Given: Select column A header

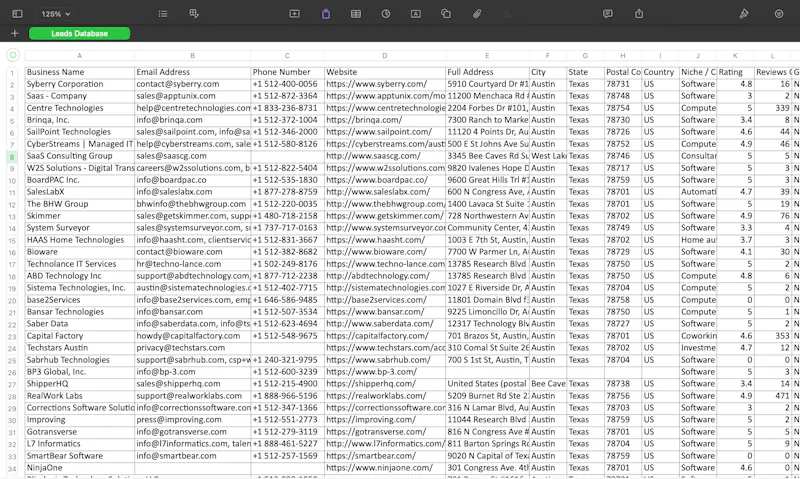Looking at the screenshot, I should click(80, 56).
